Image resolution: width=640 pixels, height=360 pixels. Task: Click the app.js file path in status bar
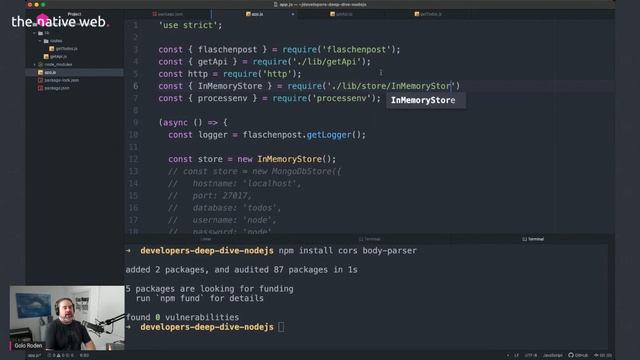(x=34, y=356)
